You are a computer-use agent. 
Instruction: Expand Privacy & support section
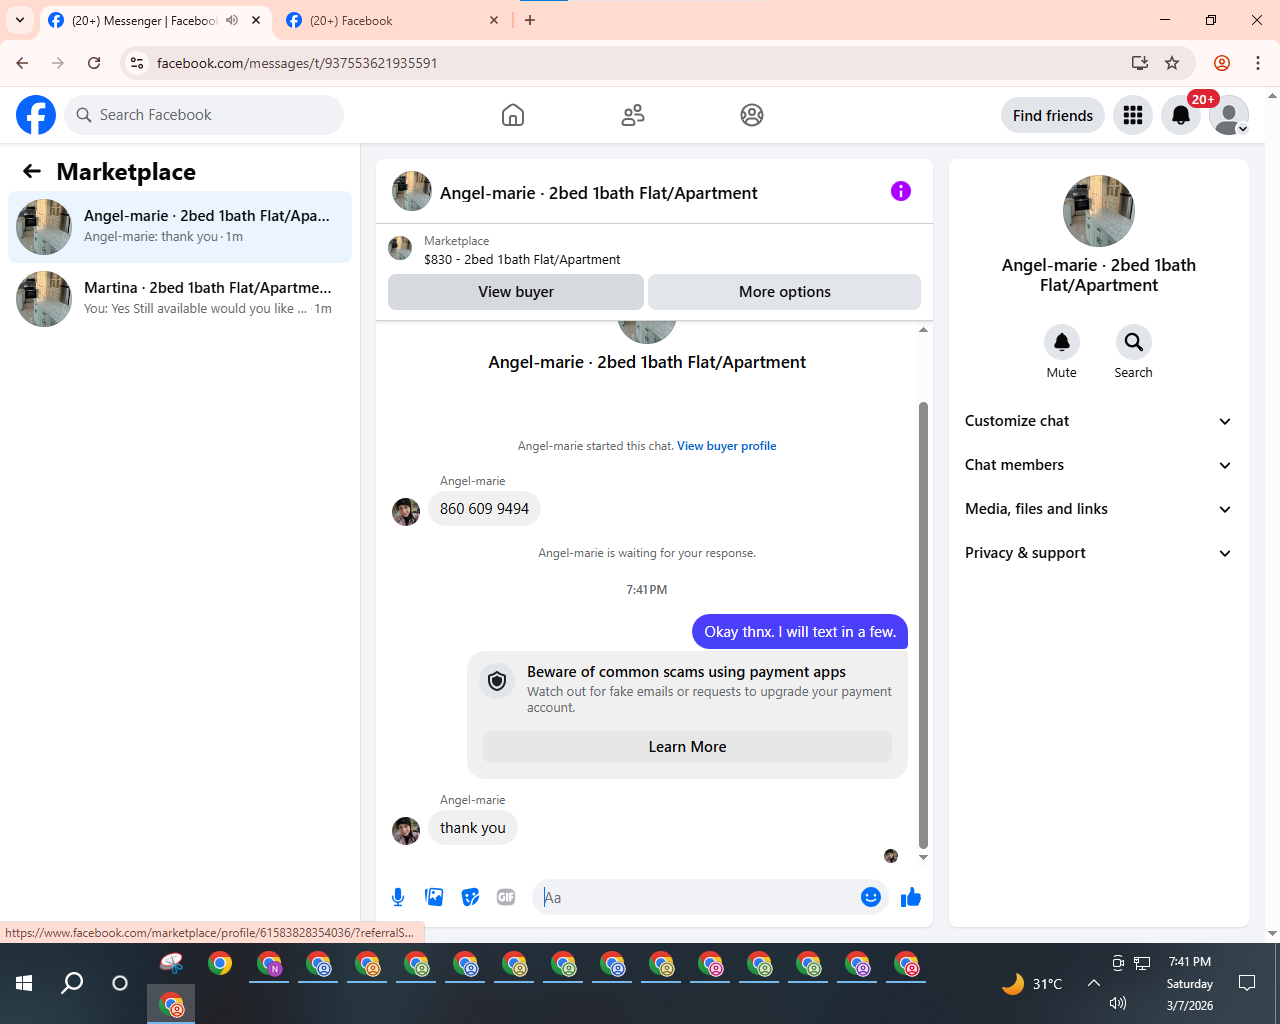tap(1099, 553)
